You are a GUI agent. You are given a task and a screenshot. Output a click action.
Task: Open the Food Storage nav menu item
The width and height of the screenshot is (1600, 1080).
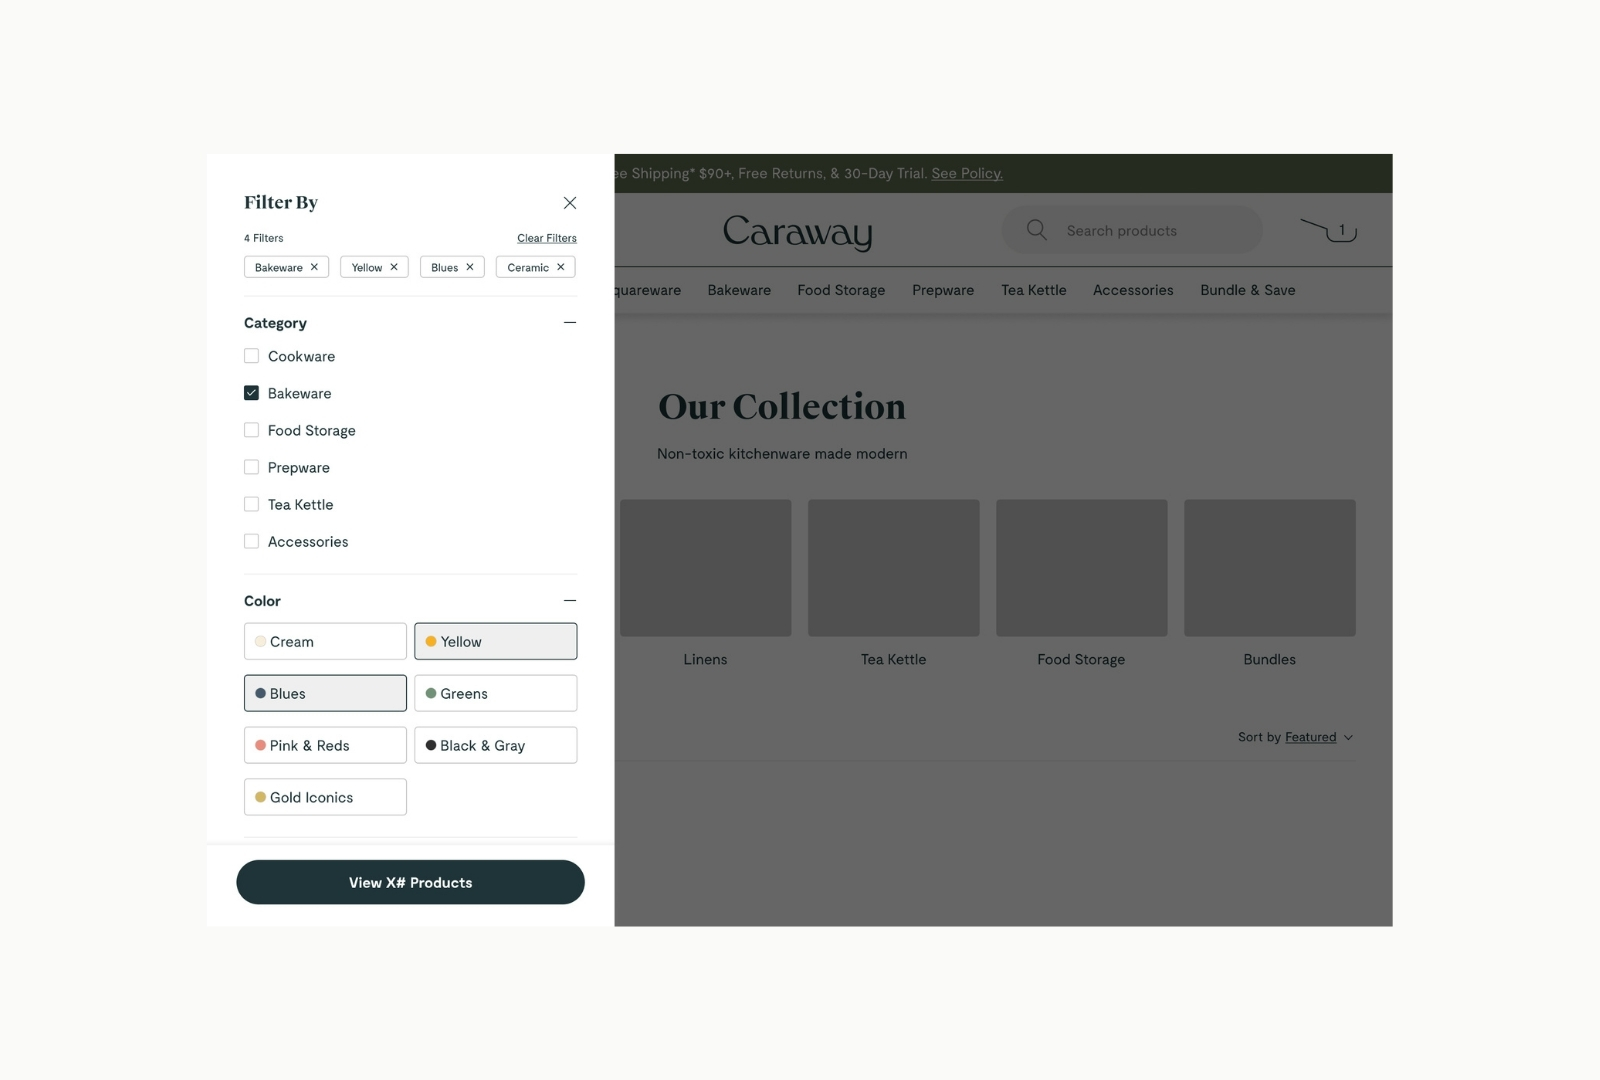click(841, 290)
